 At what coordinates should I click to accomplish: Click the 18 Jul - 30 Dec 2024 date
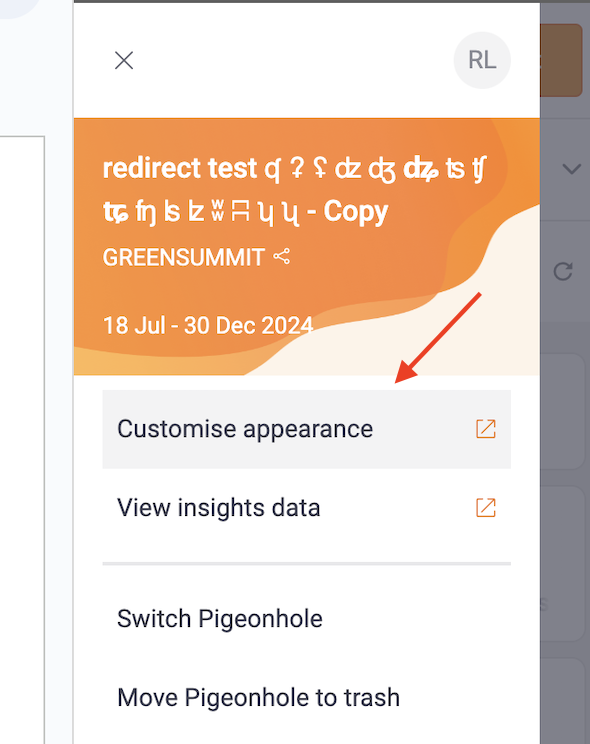208,326
